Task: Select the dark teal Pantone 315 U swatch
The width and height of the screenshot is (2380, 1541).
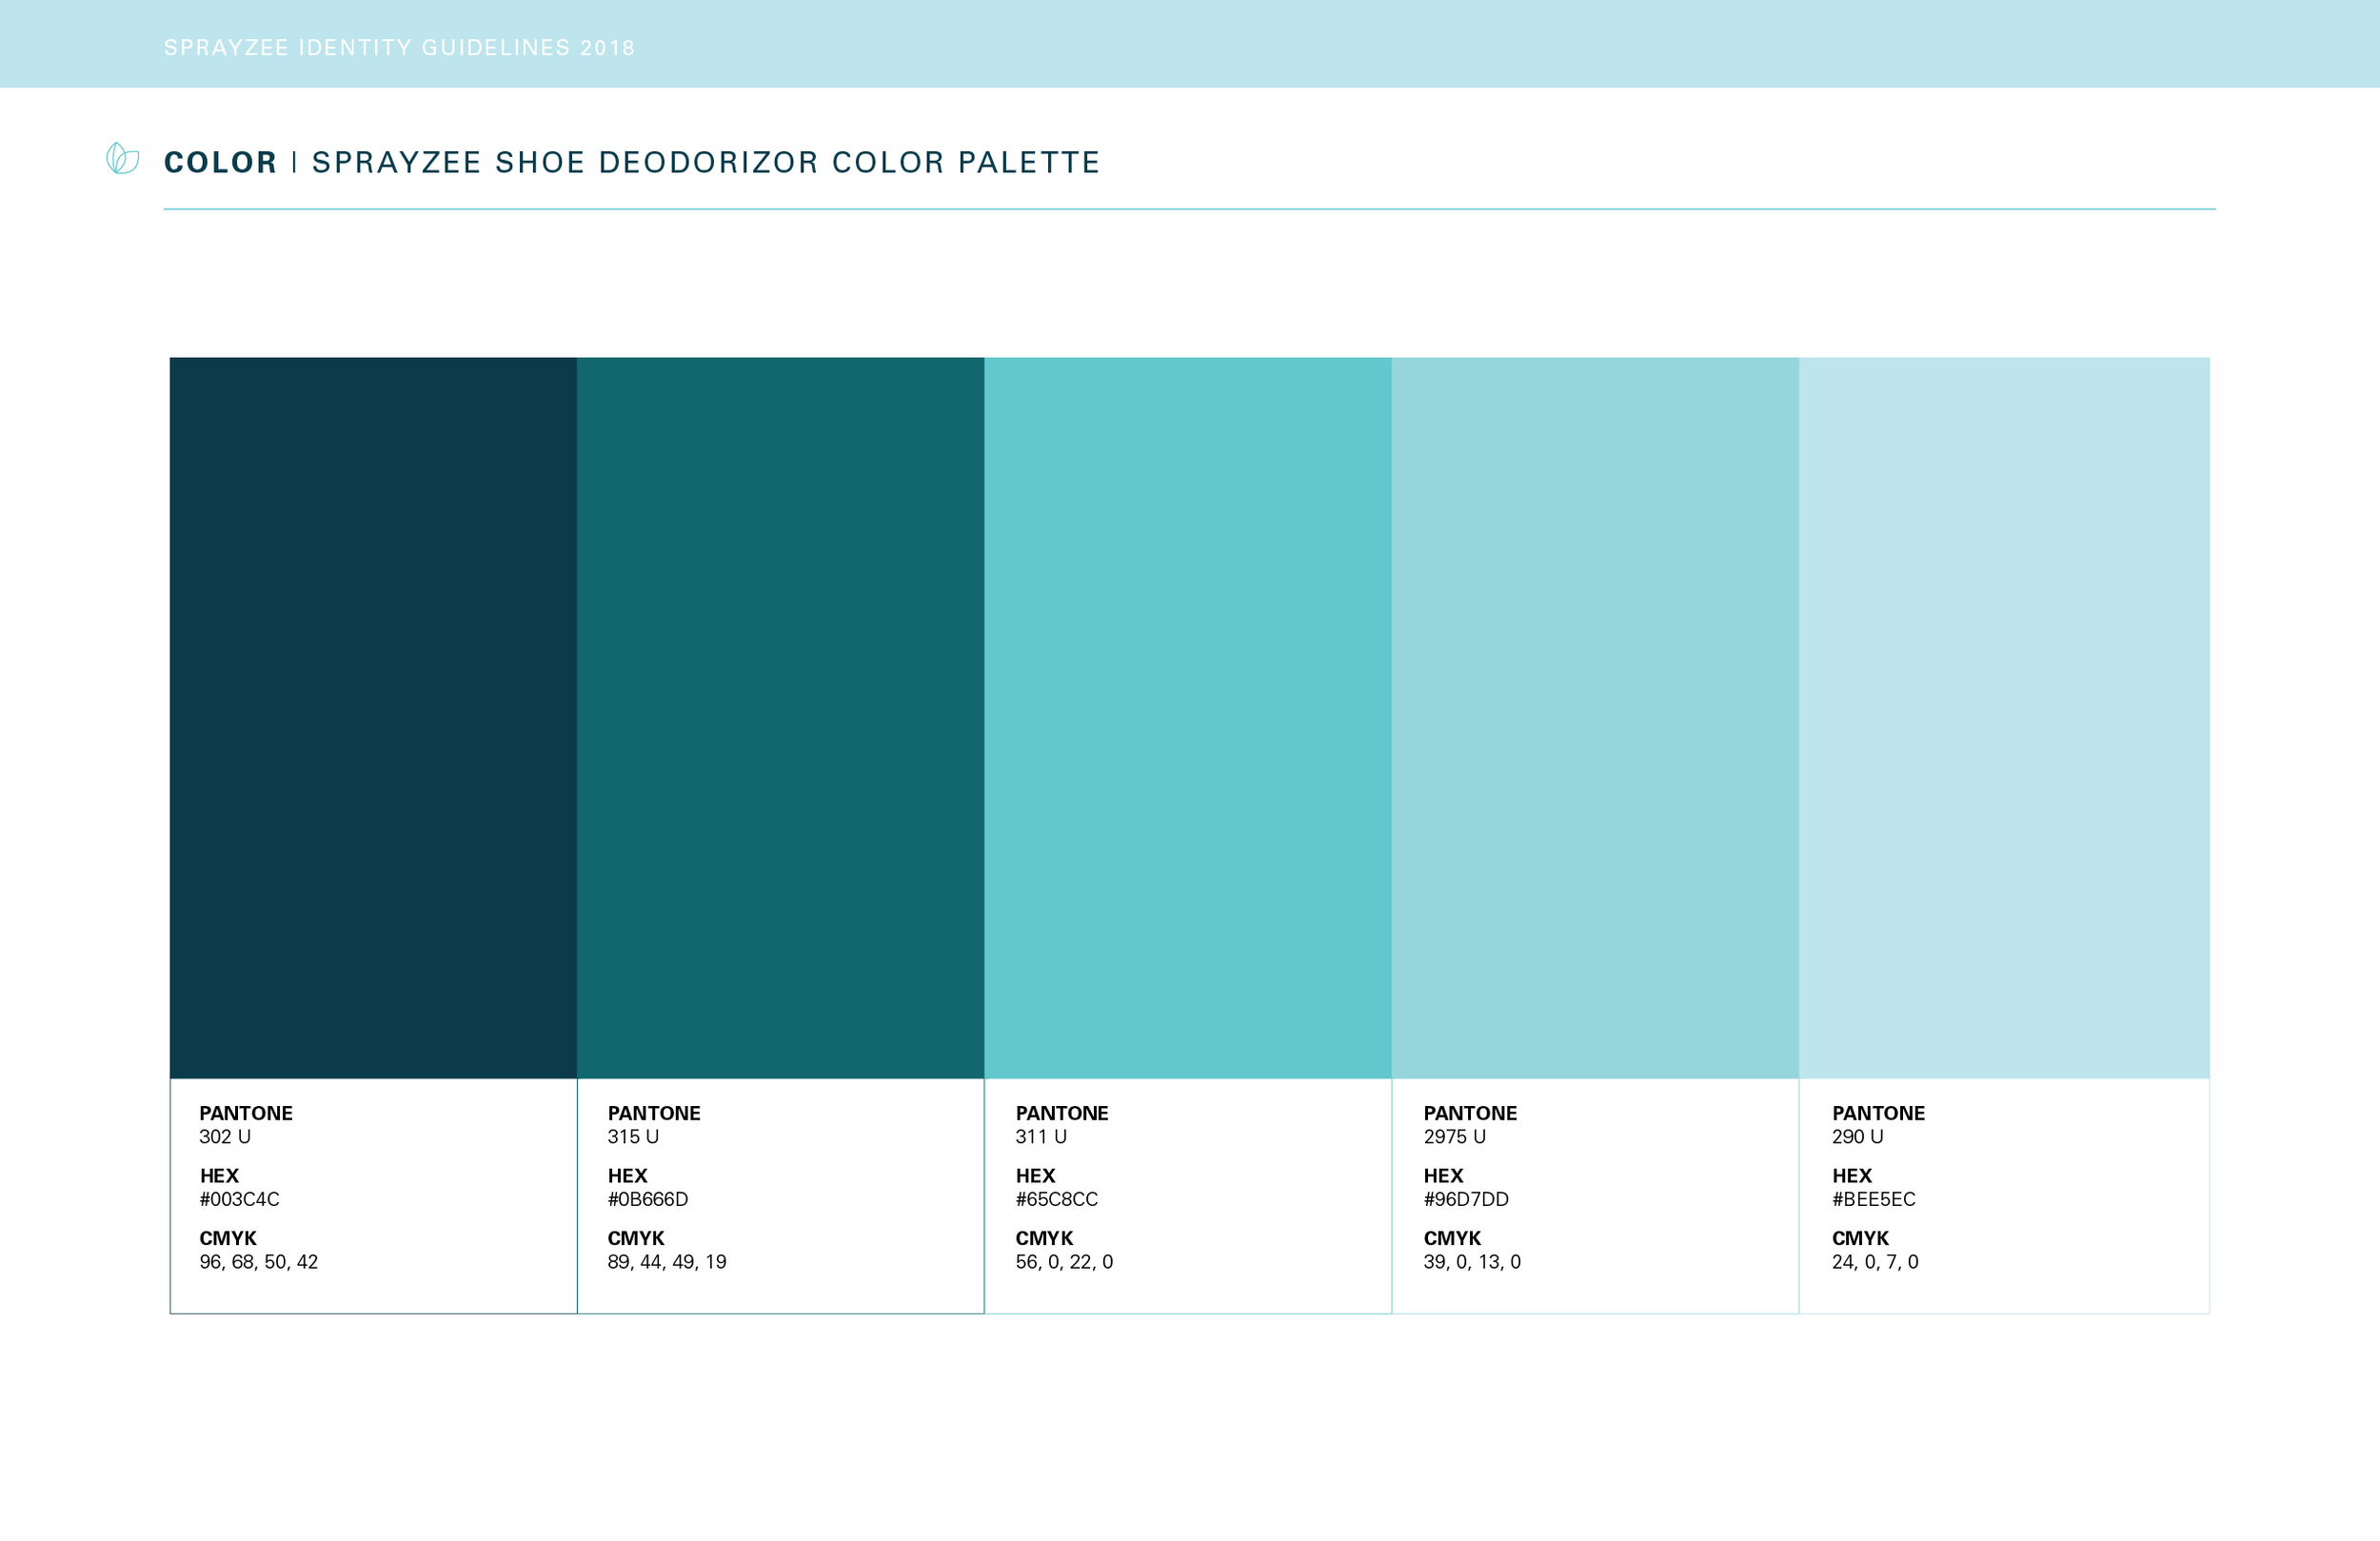Action: (780, 717)
